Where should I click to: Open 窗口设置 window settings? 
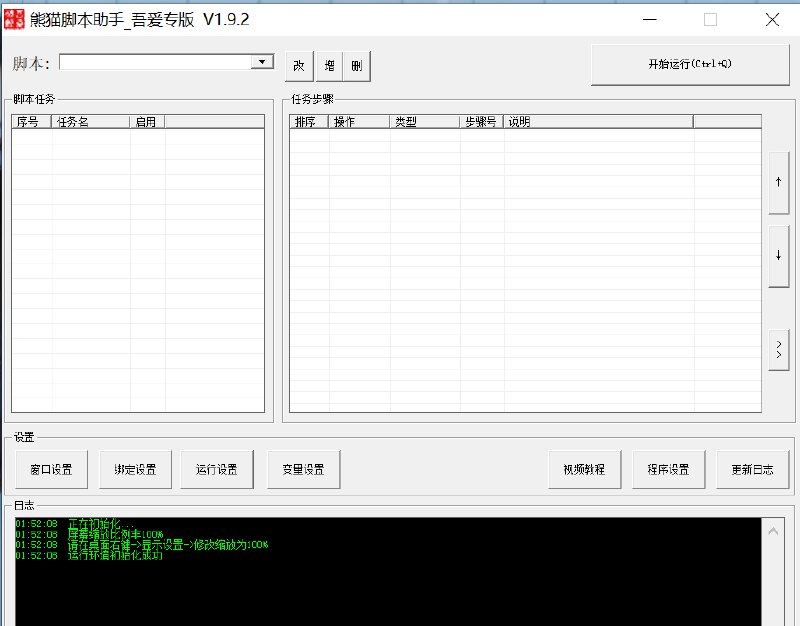tap(50, 468)
